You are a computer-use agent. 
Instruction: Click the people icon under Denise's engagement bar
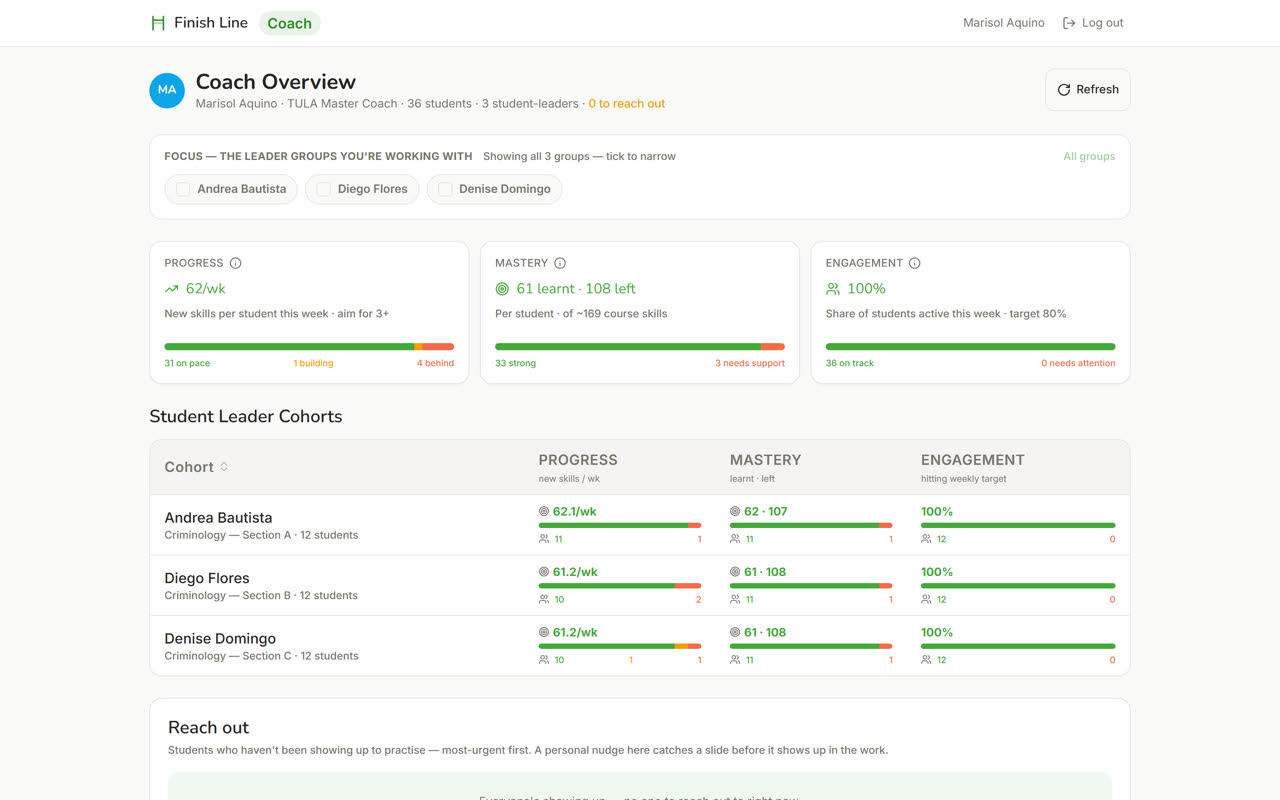[x=926, y=660]
